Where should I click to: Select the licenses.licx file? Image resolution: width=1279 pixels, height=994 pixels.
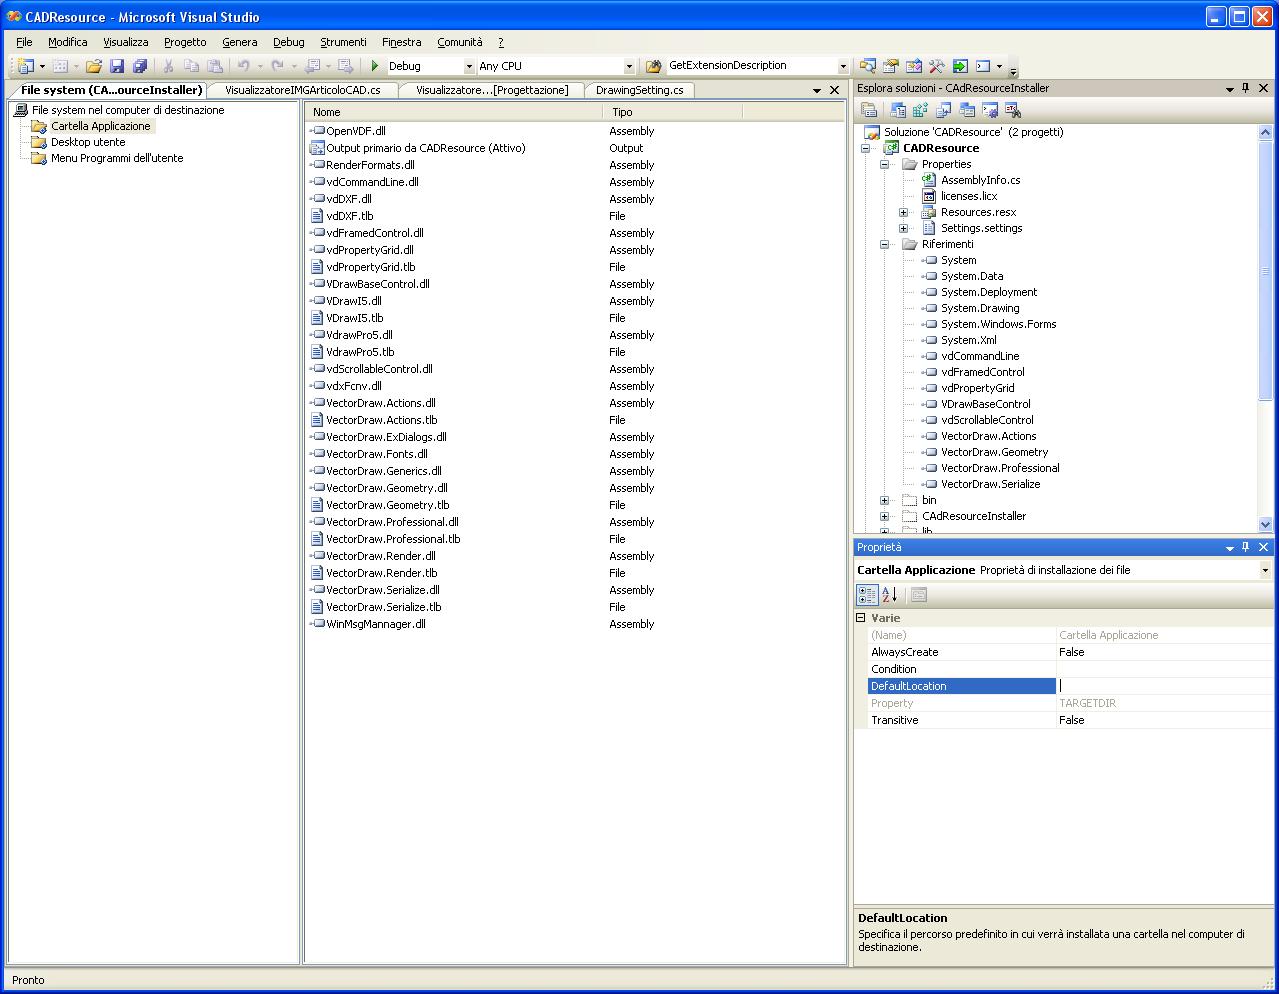(x=969, y=196)
